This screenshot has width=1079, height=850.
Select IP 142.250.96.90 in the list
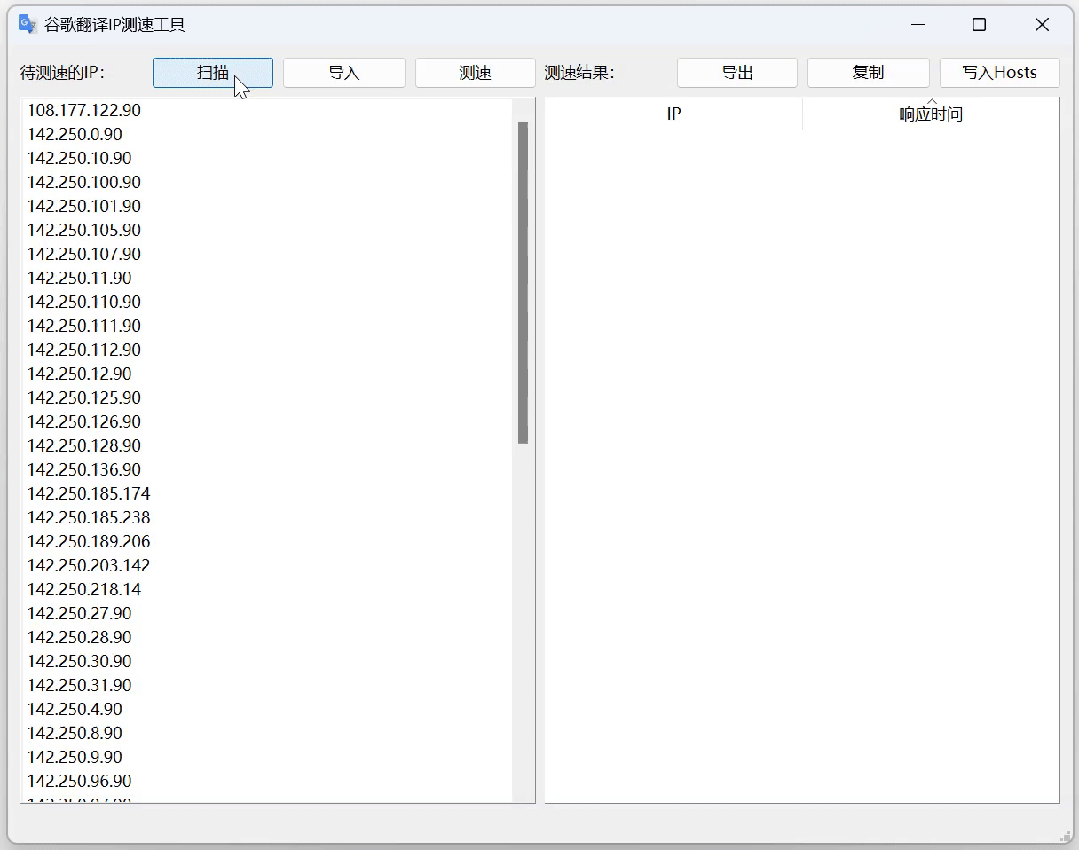[79, 781]
